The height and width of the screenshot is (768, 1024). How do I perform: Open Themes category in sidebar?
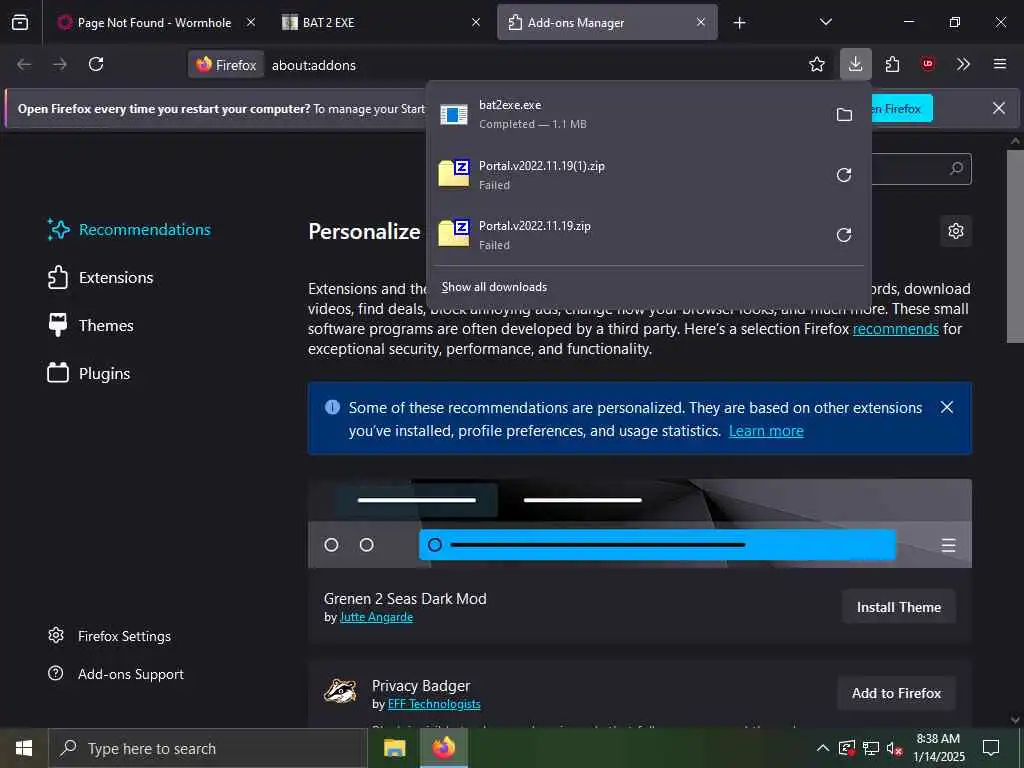[x=90, y=325]
